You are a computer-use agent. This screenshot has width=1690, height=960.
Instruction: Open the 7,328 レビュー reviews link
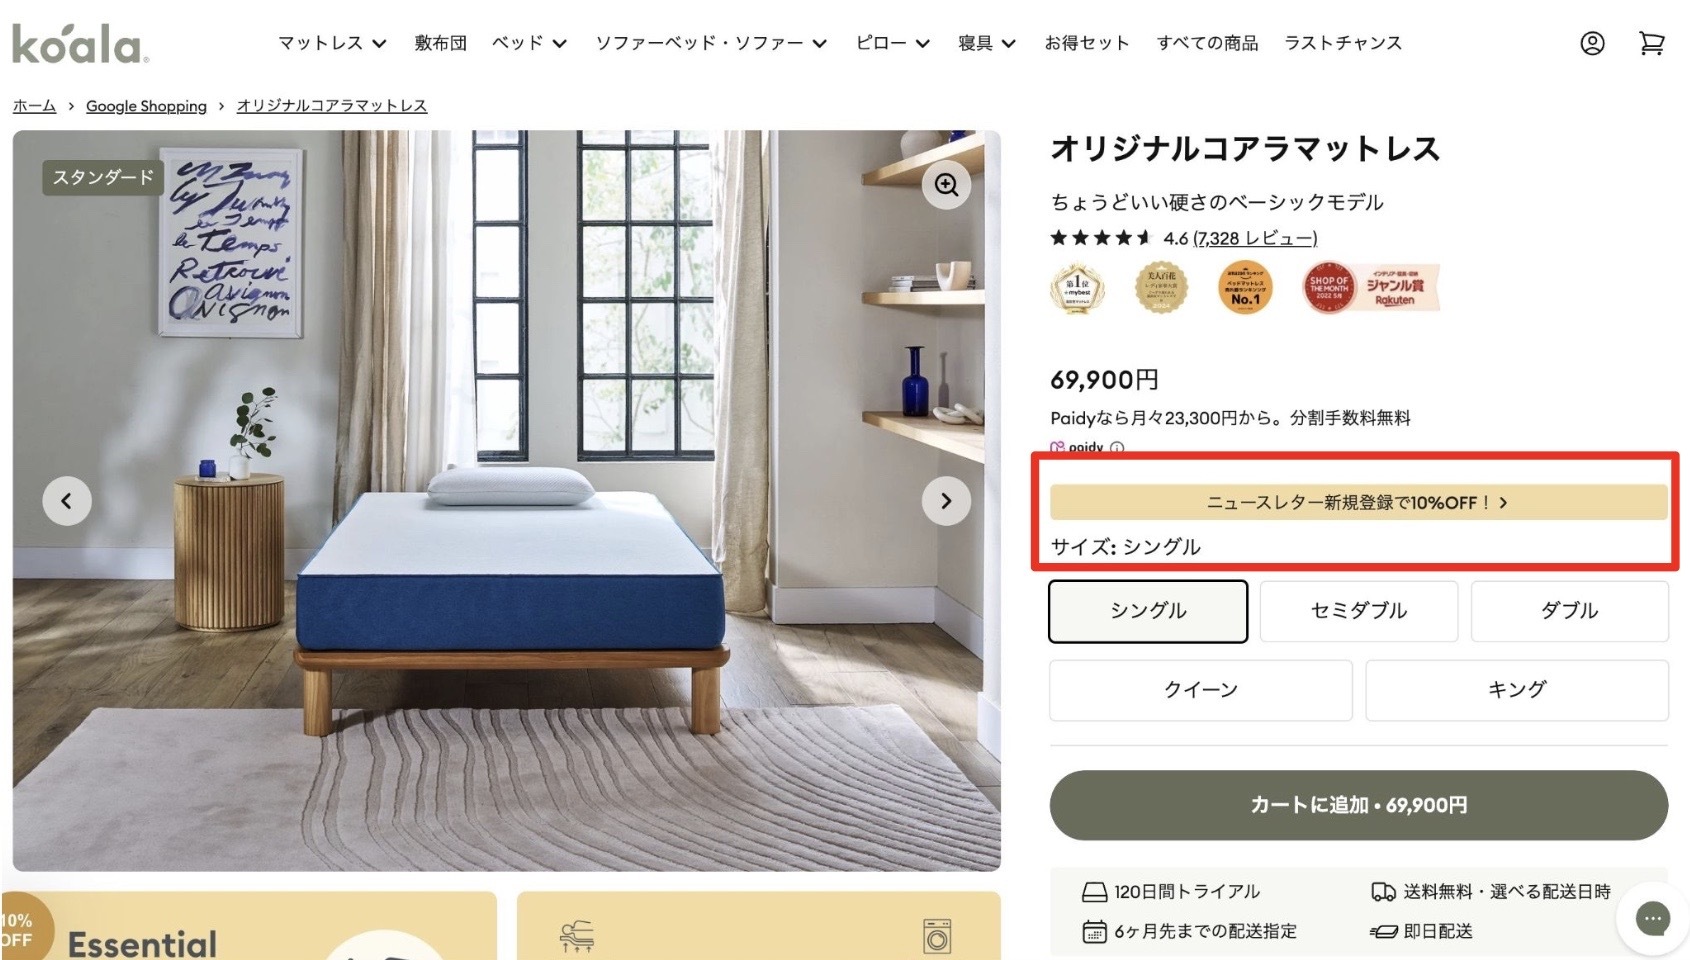[x=1255, y=238]
